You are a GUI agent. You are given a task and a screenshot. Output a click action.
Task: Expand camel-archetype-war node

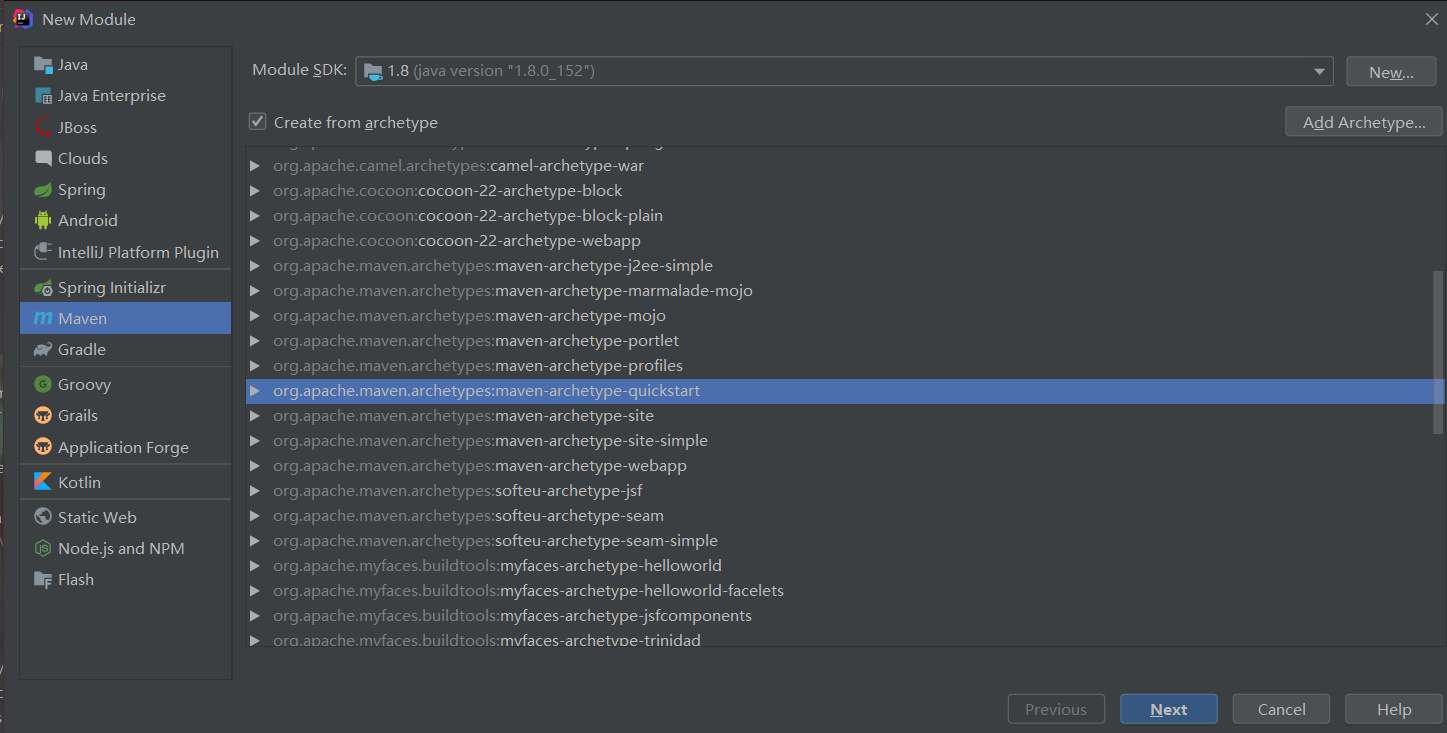[x=255, y=166]
